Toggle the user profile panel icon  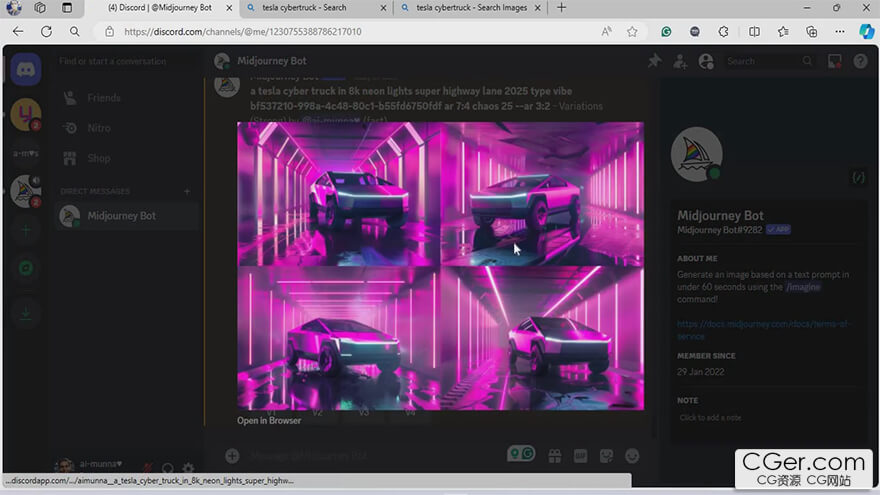pyautogui.click(x=706, y=61)
